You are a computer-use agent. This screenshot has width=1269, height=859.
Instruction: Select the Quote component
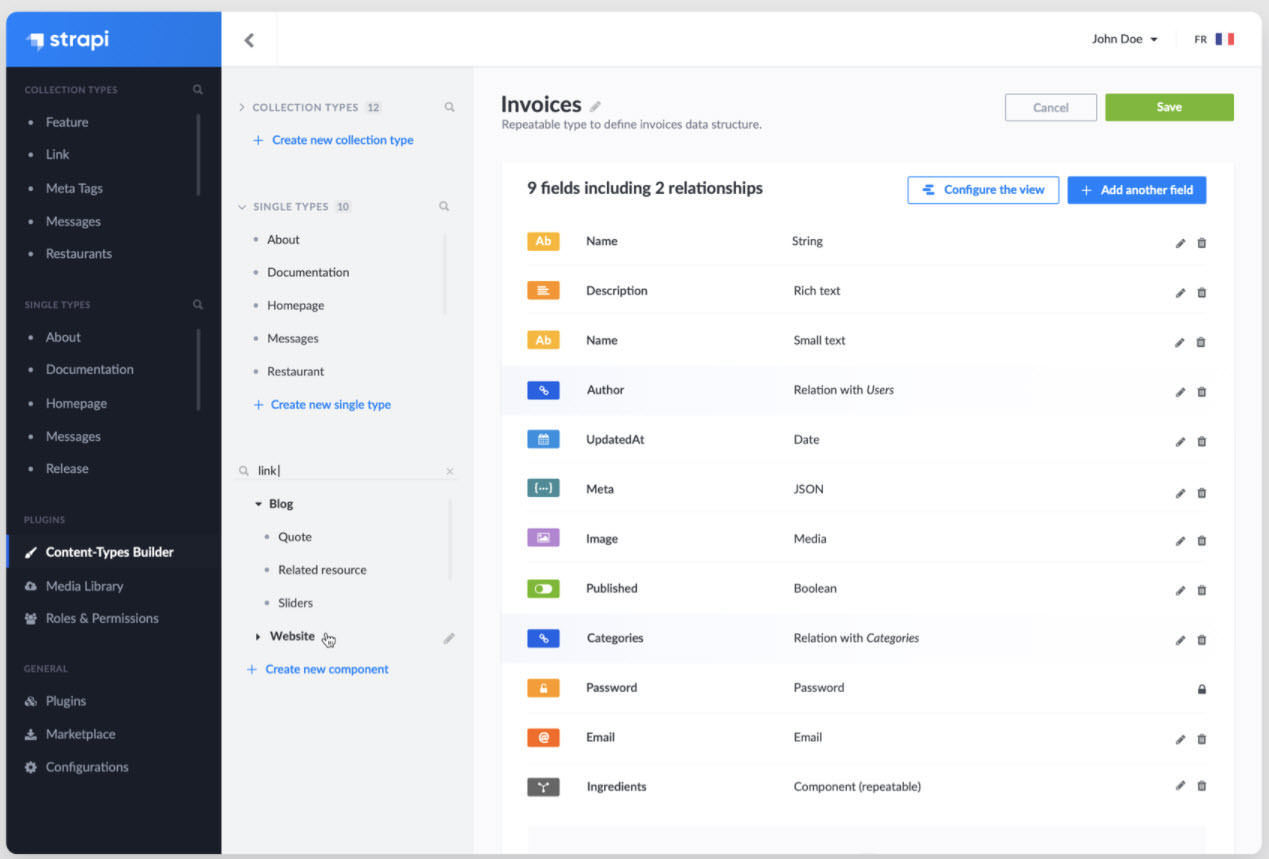(295, 537)
